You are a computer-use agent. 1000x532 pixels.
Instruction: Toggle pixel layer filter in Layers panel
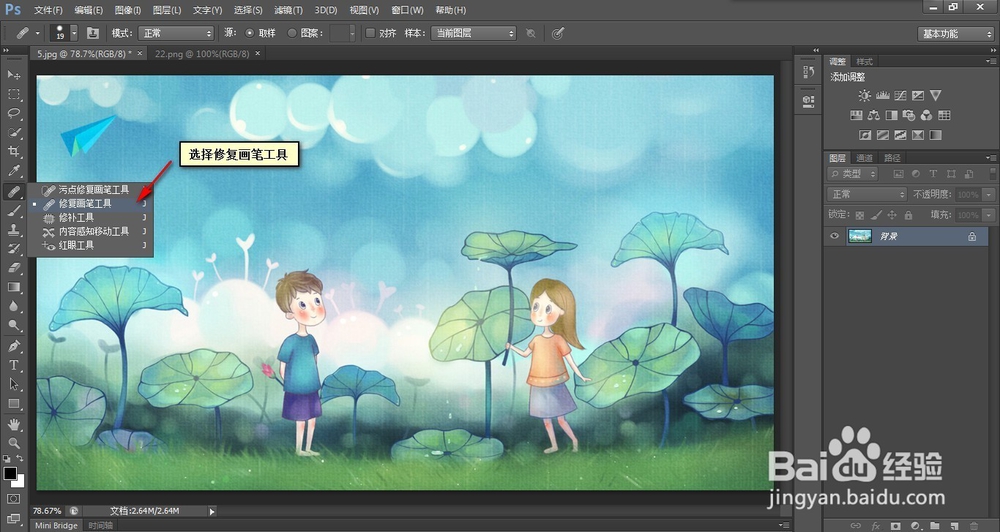(x=898, y=174)
